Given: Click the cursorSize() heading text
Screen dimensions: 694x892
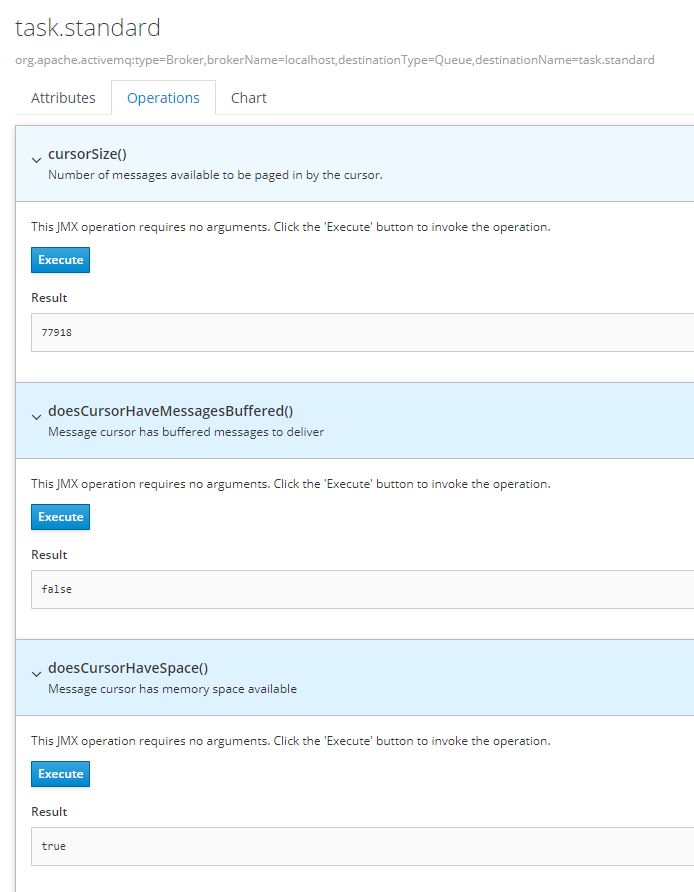Looking at the screenshot, I should (87, 154).
